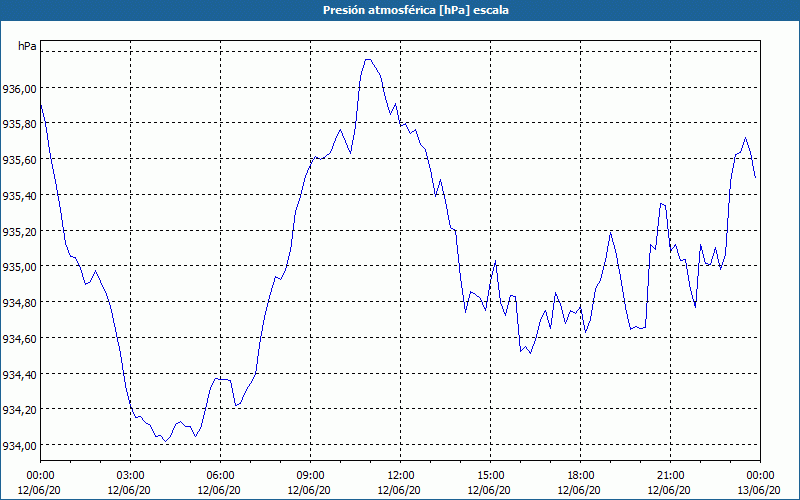Click the 21:00 time label

[x=670, y=476]
